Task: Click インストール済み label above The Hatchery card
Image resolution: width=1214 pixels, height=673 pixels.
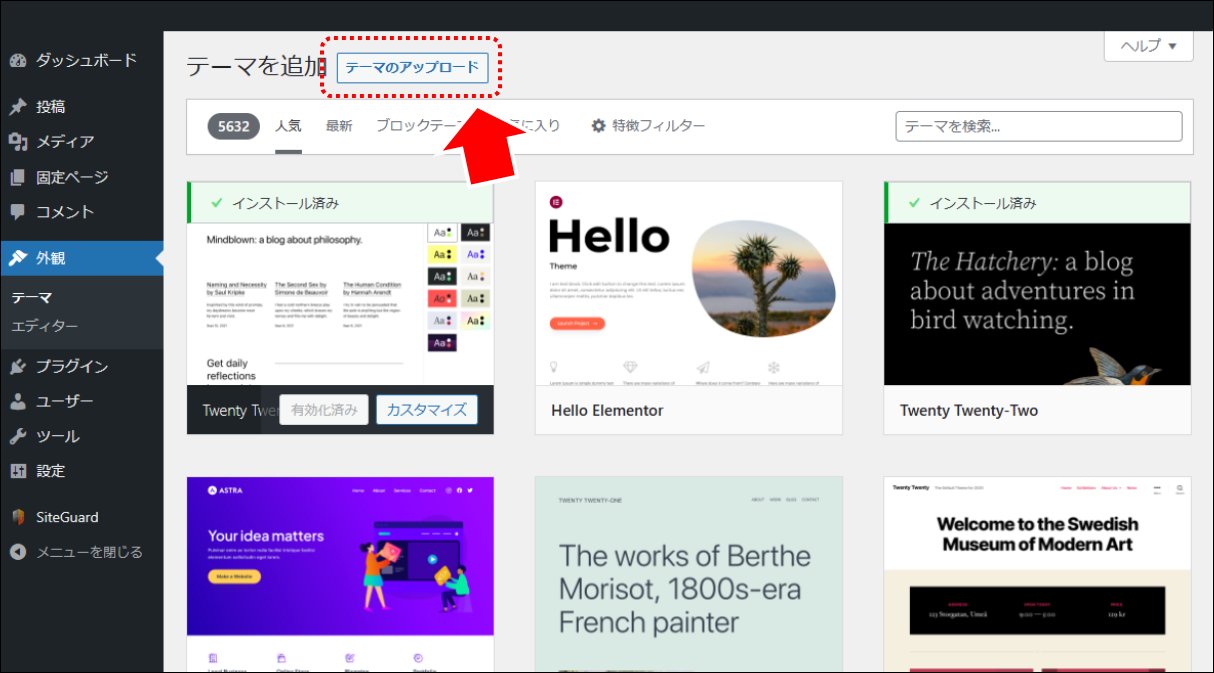Action: 983,203
